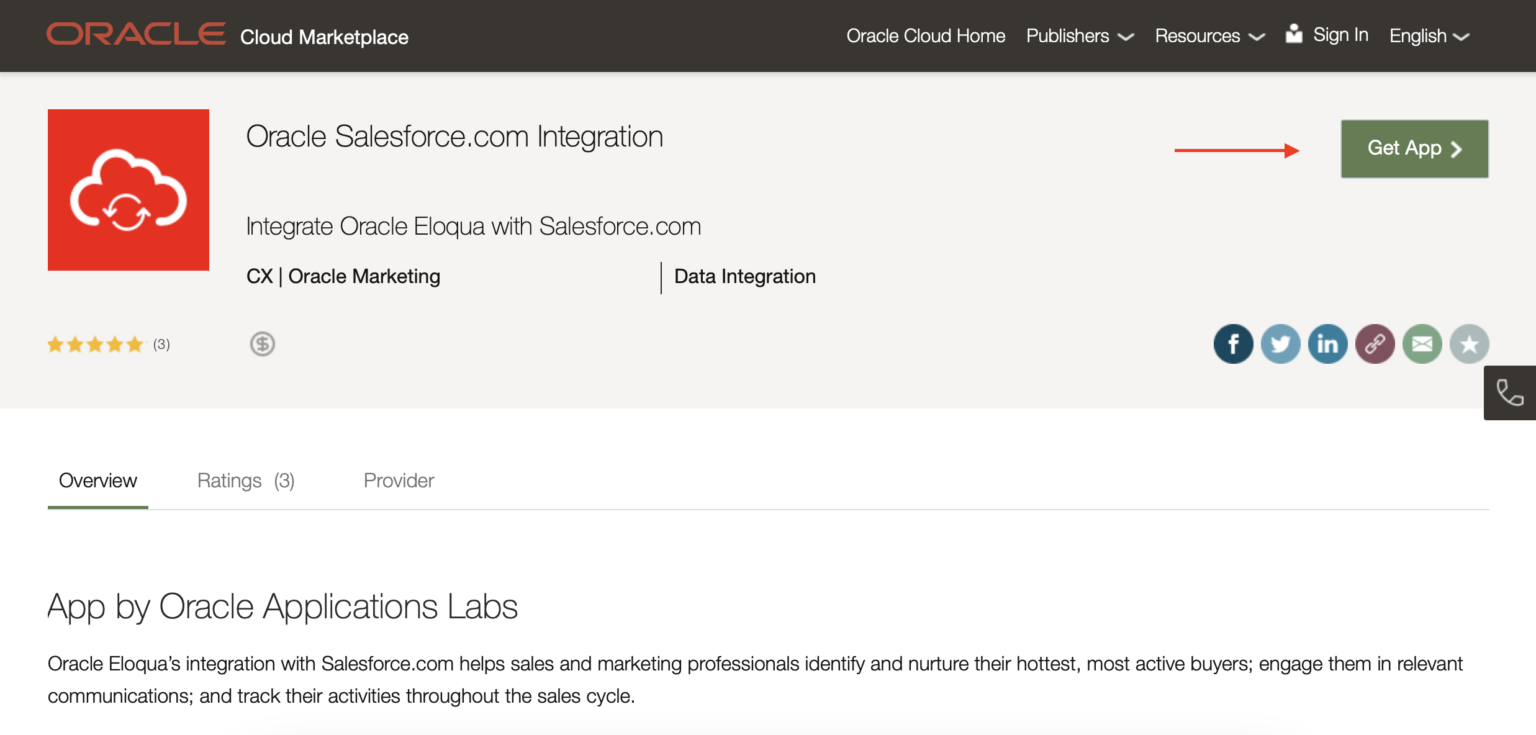Open the pricing information icon

262,343
